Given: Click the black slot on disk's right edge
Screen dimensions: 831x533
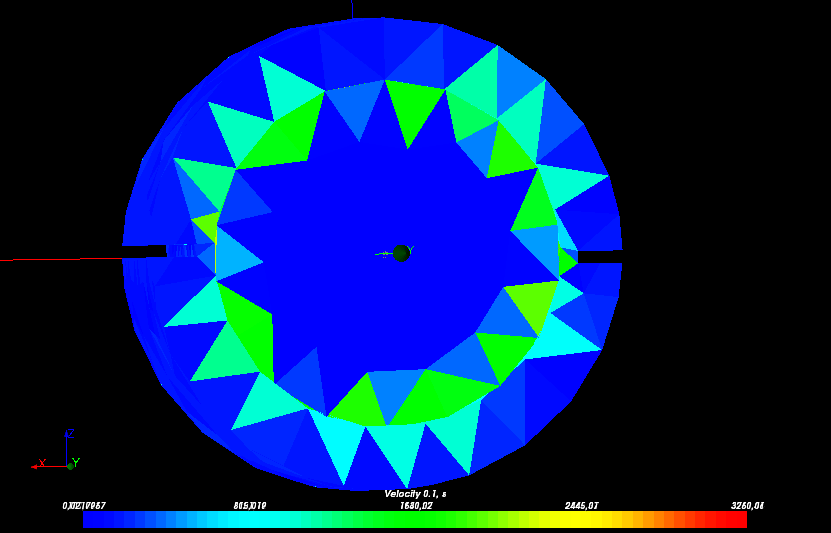Looking at the screenshot, I should pos(599,257).
